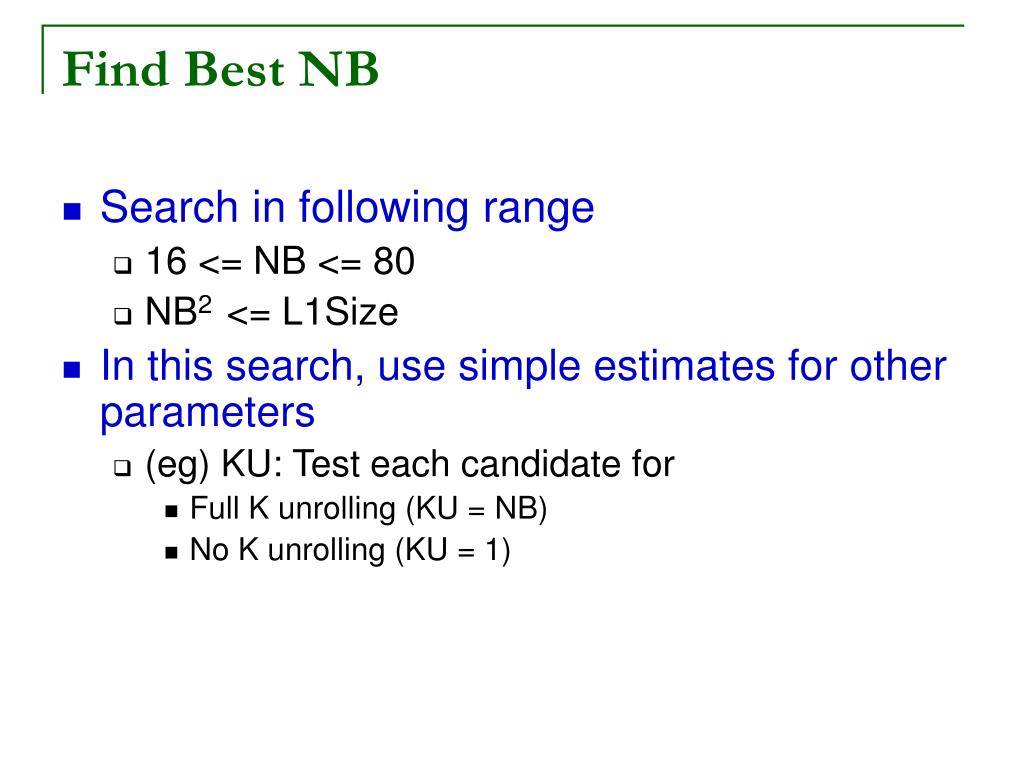This screenshot has width=1024, height=768.
Task: Click the blue bullet before 'Search in following range'
Action: coord(72,212)
